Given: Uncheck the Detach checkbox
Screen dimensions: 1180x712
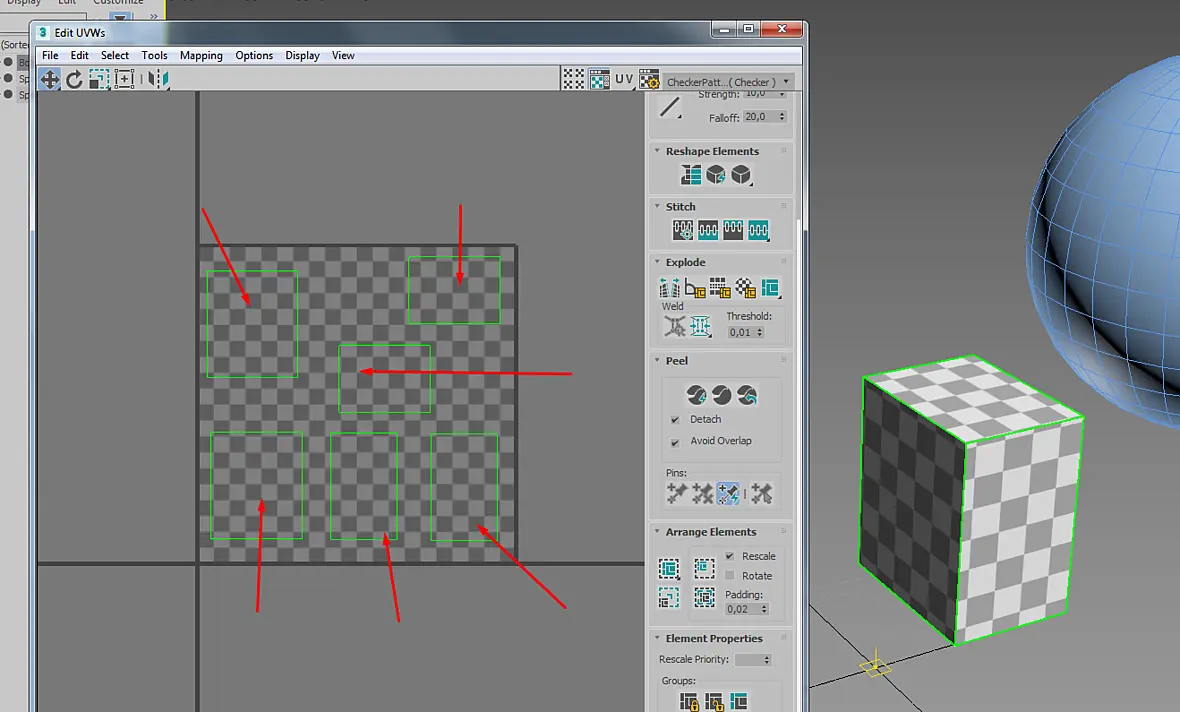Looking at the screenshot, I should pos(675,420).
